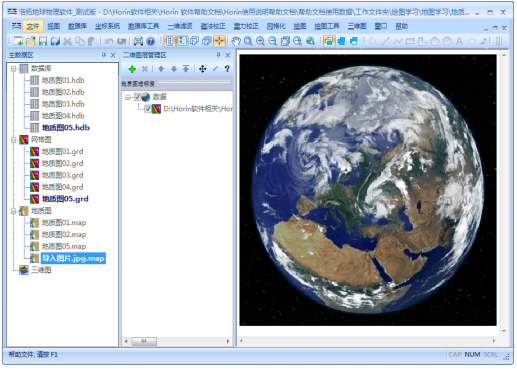Toggle the second highlighted layer-tree panel button
The height and width of the screenshot is (371, 517).
pyautogui.click(x=182, y=41)
